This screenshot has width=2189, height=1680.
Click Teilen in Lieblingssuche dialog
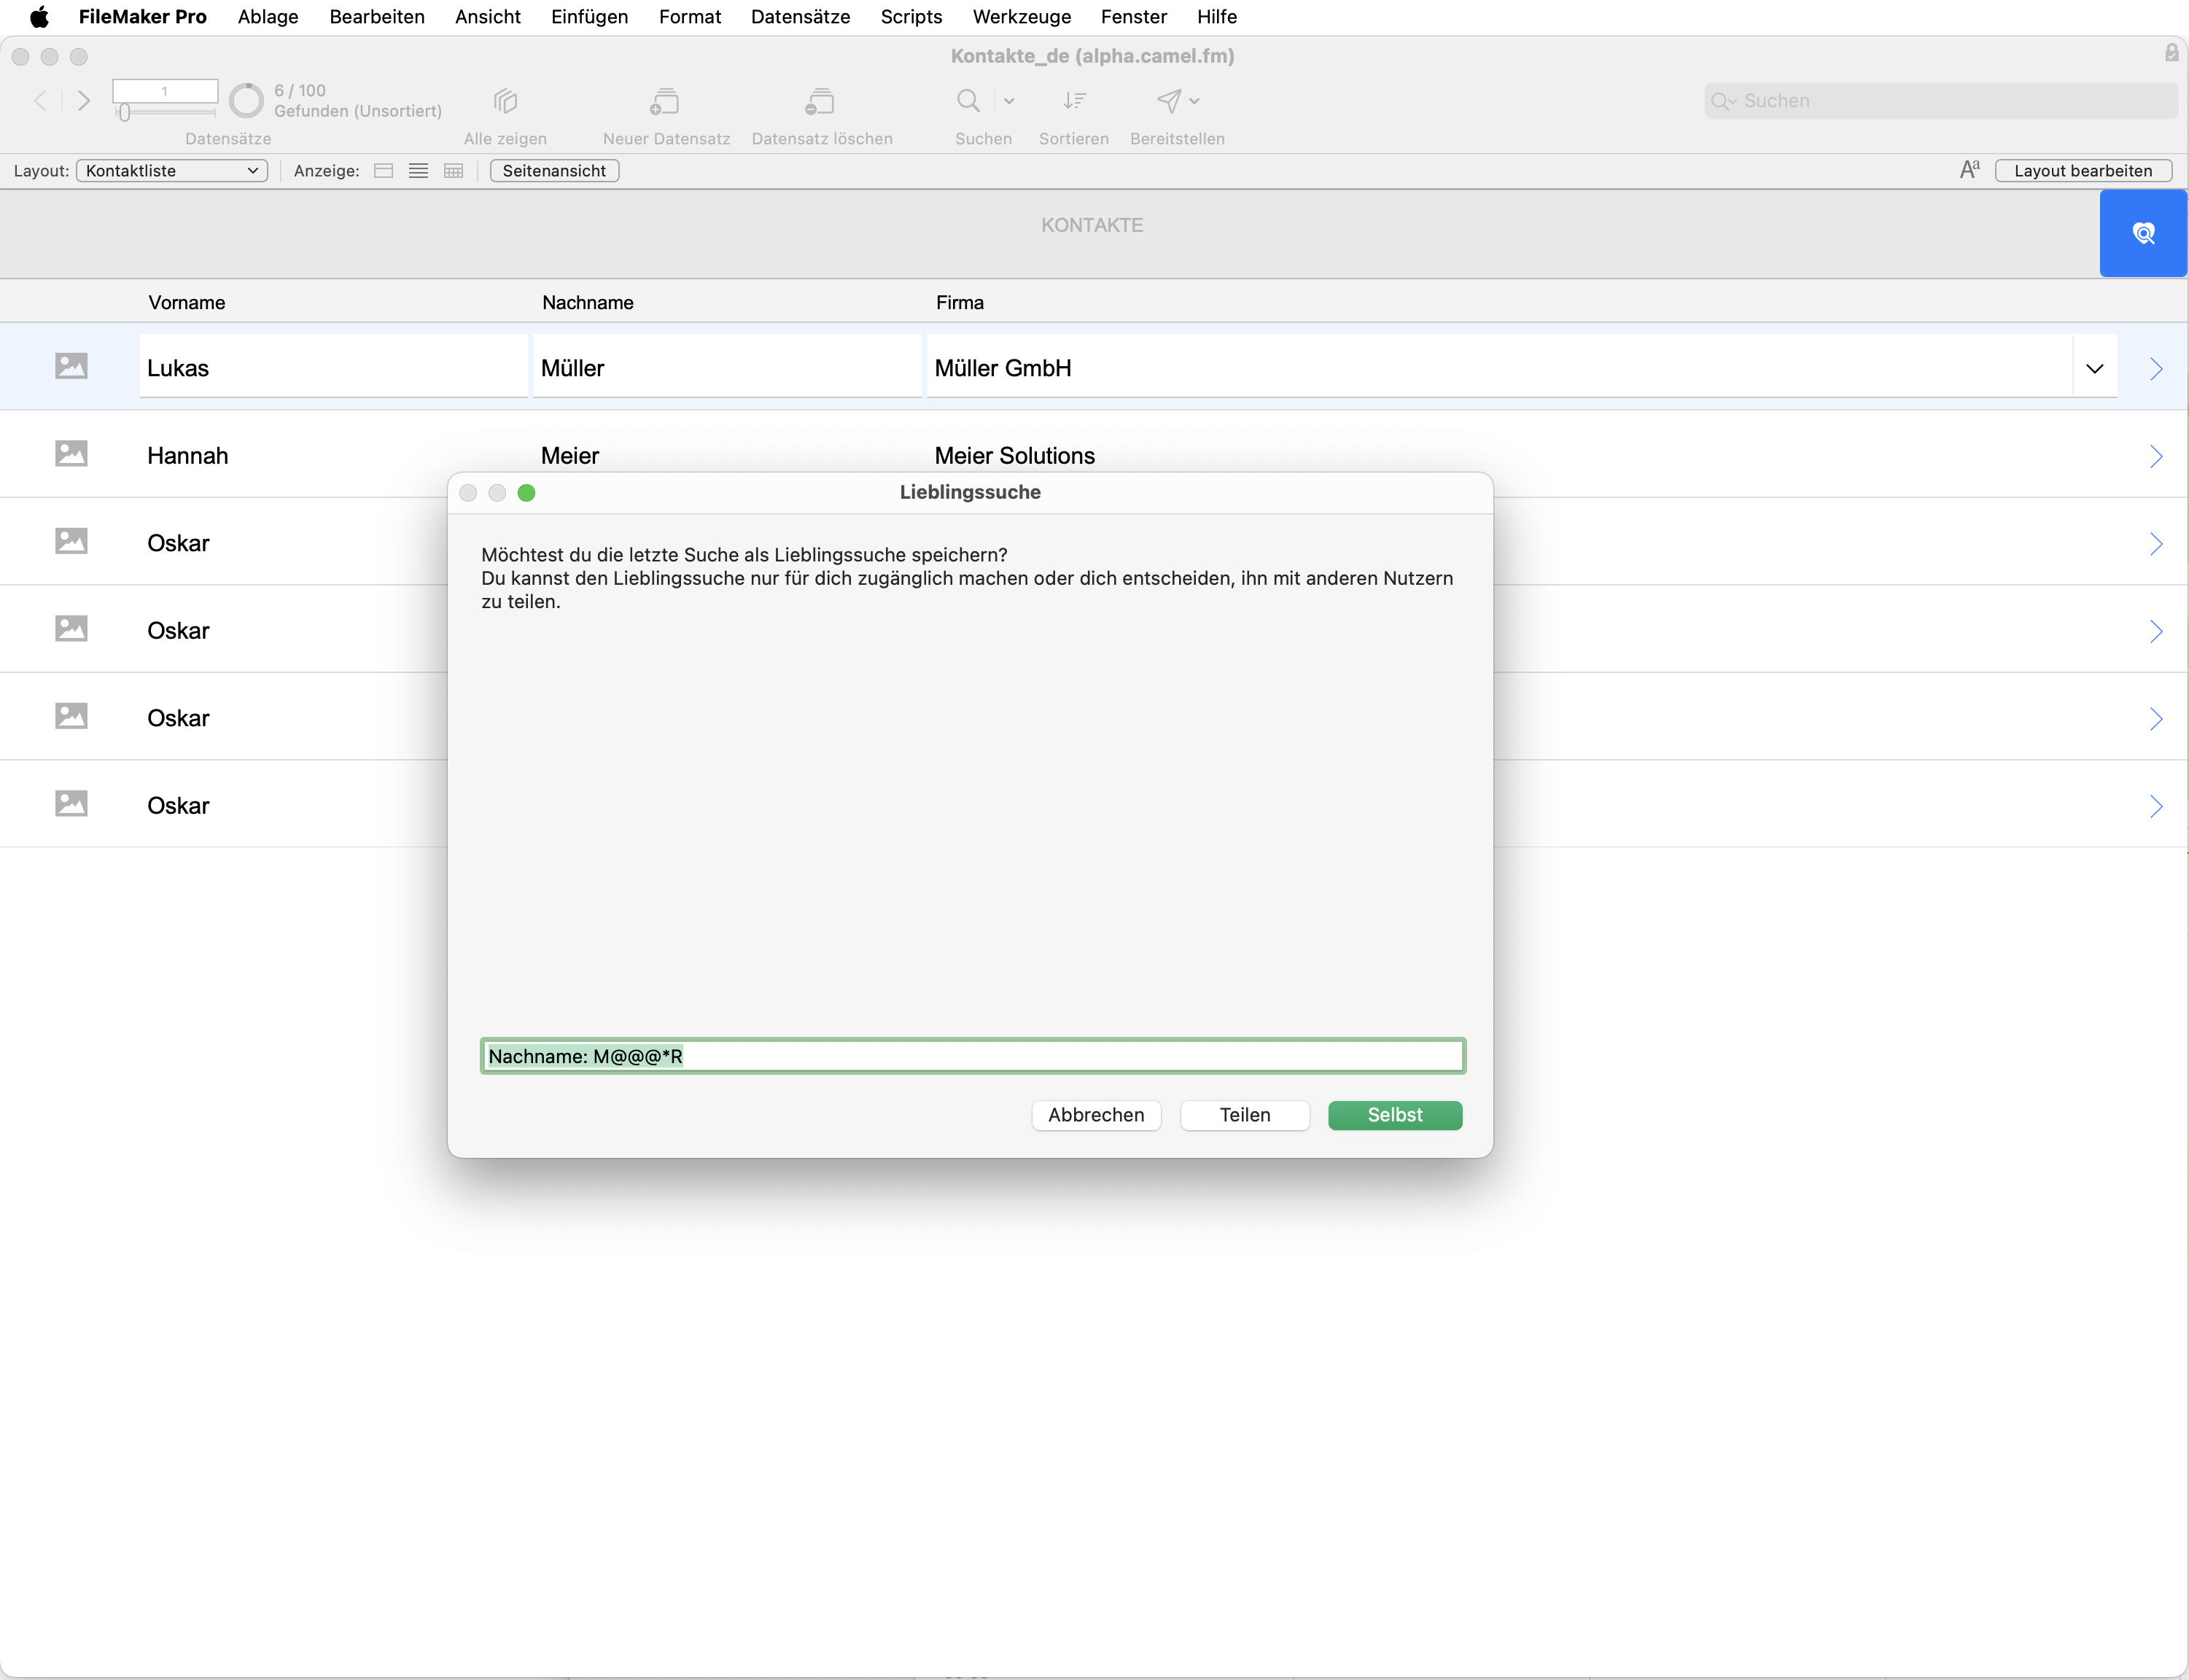pos(1245,1115)
